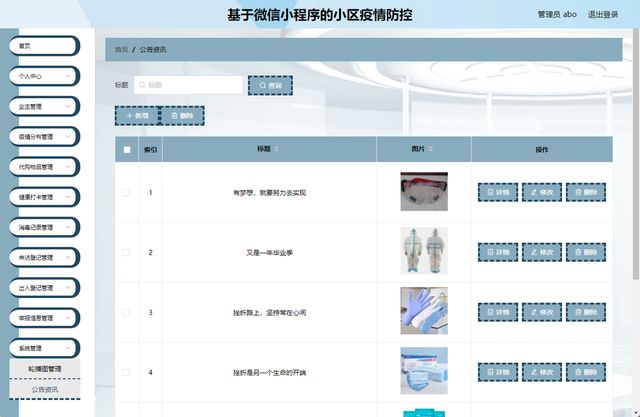Click the 查询 search button
The height and width of the screenshot is (417, 640).
[x=270, y=85]
